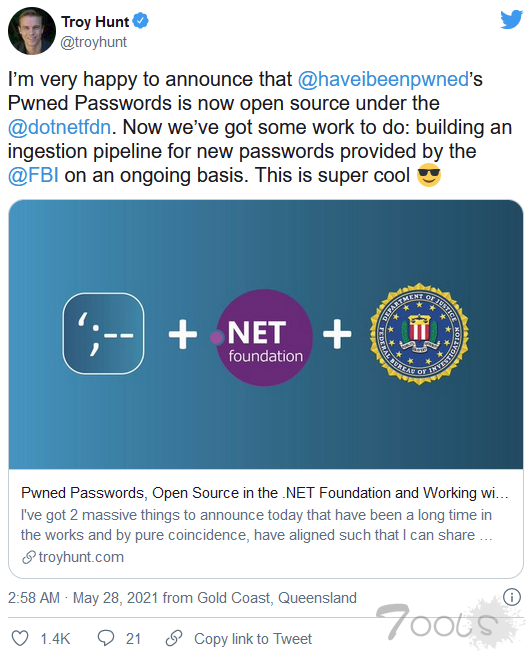Open the @dotnetfdn mention
Viewport: 531px width, 656px height.
[59, 127]
